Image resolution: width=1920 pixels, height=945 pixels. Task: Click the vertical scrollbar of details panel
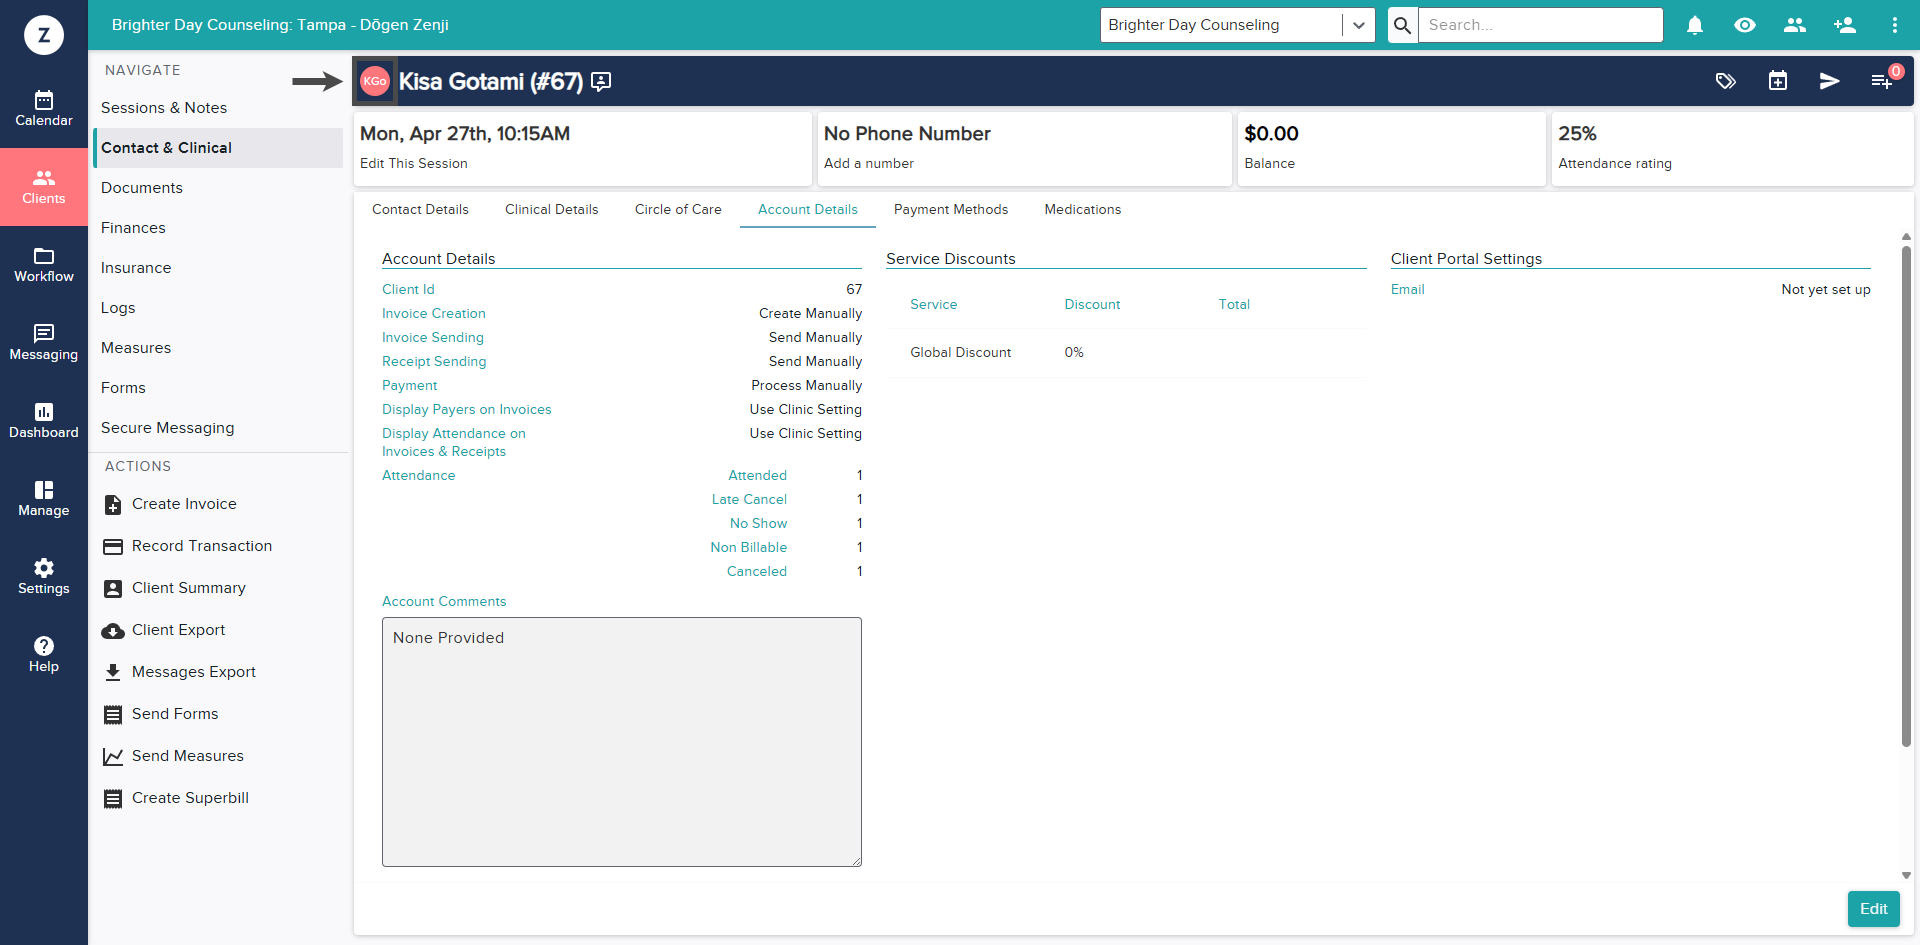coord(1906,495)
